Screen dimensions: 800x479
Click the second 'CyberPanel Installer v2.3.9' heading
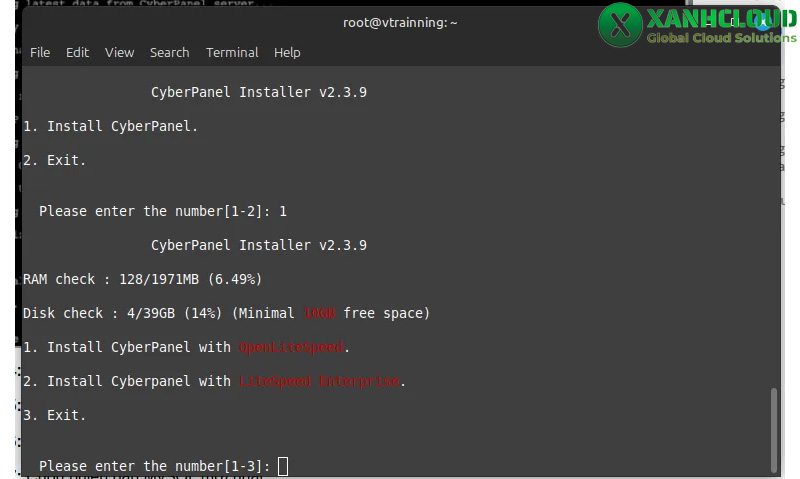tap(259, 245)
